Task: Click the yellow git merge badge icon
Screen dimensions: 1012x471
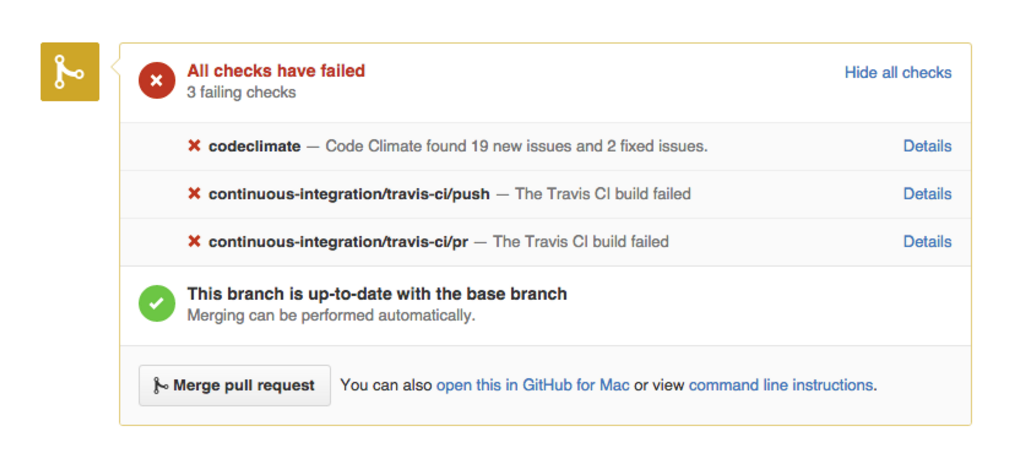Action: (70, 72)
